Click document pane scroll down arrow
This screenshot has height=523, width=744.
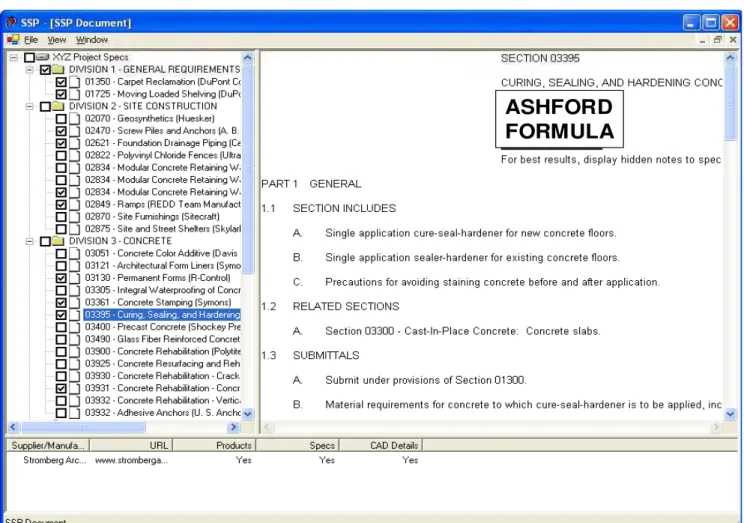[730, 414]
